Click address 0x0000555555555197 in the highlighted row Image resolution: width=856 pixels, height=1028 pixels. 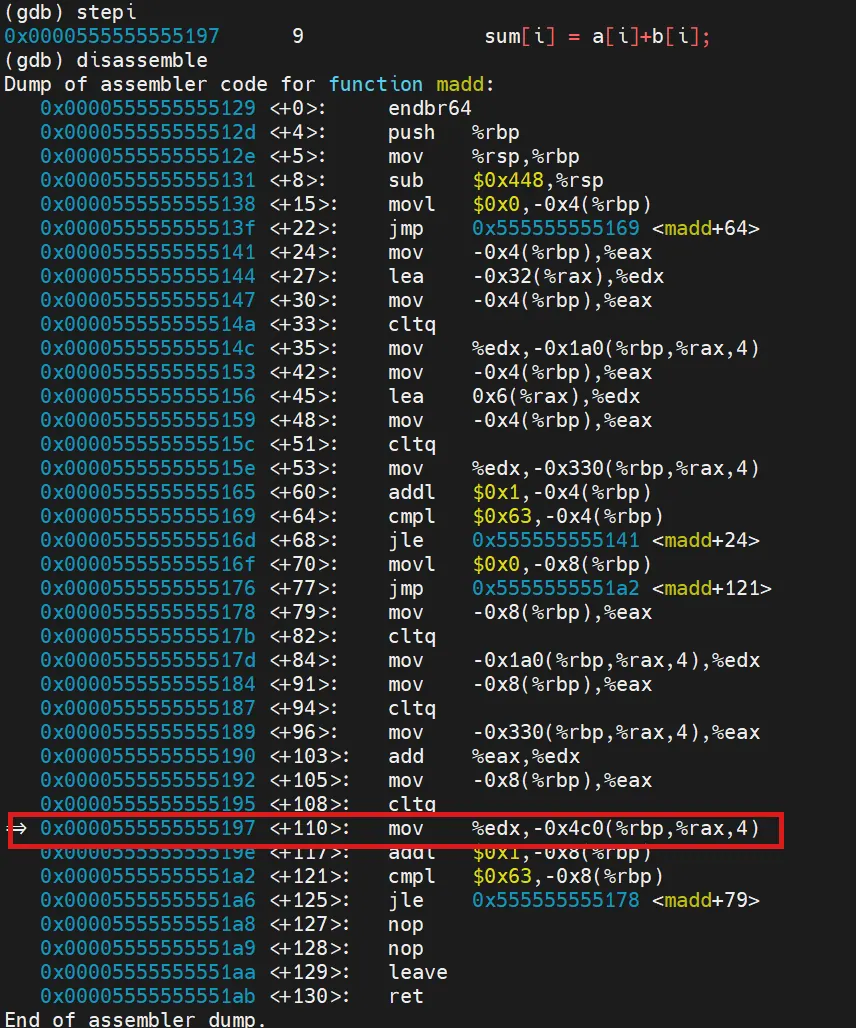[148, 829]
